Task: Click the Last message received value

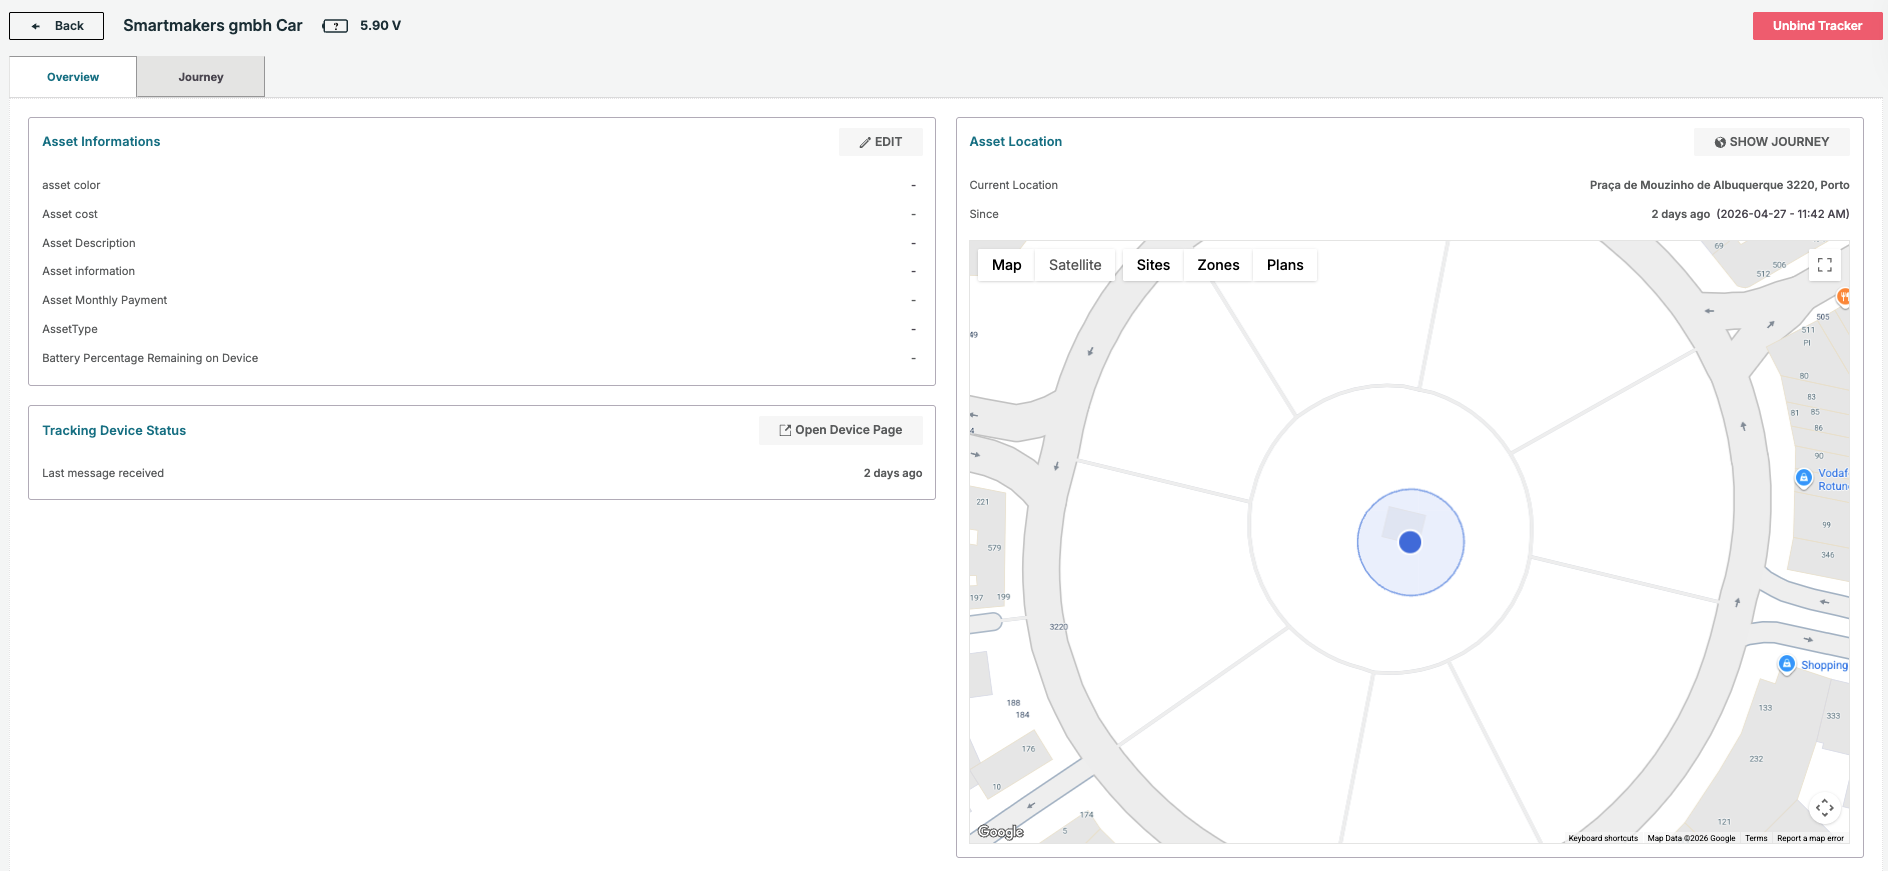Action: [x=893, y=473]
